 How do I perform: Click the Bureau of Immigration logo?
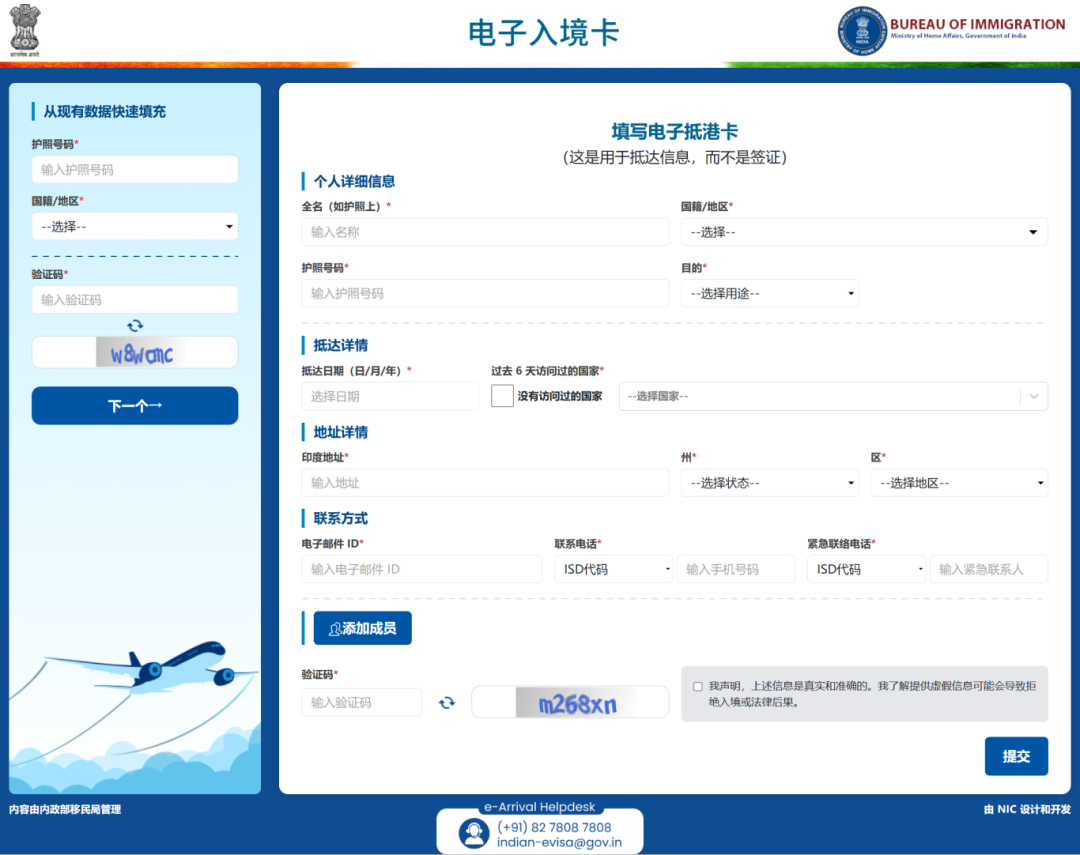pos(862,31)
